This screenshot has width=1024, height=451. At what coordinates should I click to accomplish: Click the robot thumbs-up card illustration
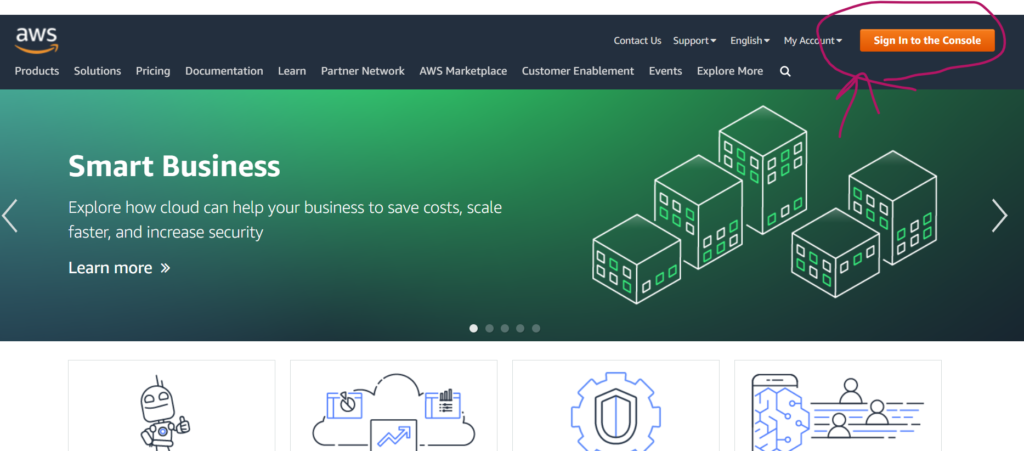pos(164,412)
